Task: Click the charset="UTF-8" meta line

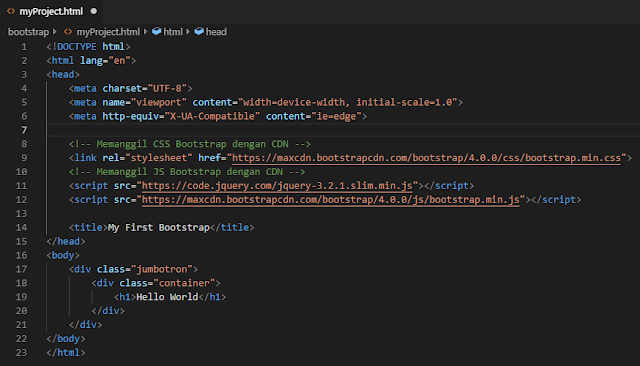Action: tap(131, 89)
